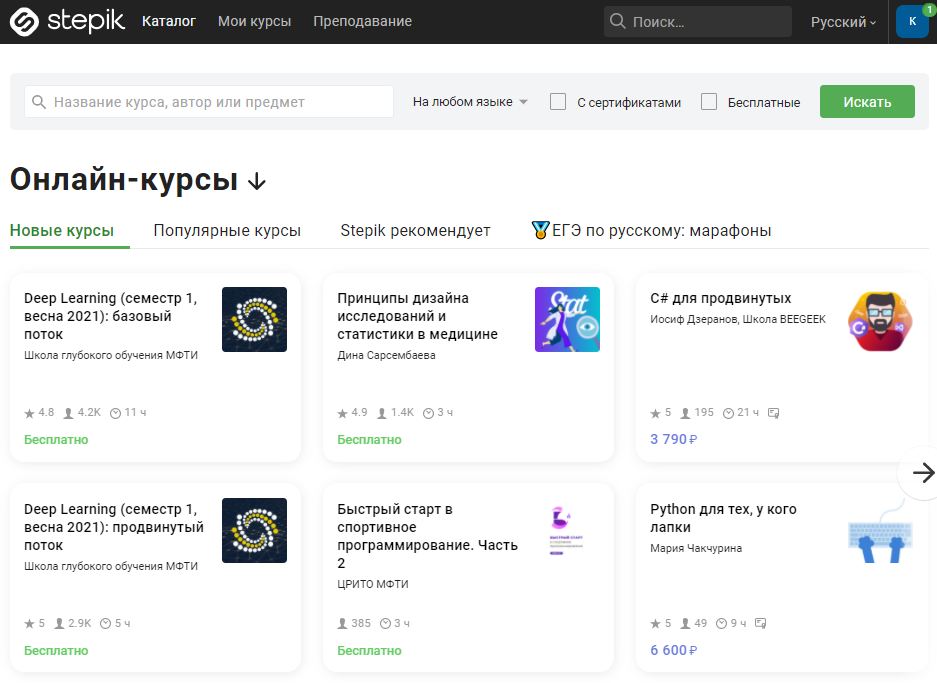Open Python для тех, у кого лапки title

pos(723,518)
